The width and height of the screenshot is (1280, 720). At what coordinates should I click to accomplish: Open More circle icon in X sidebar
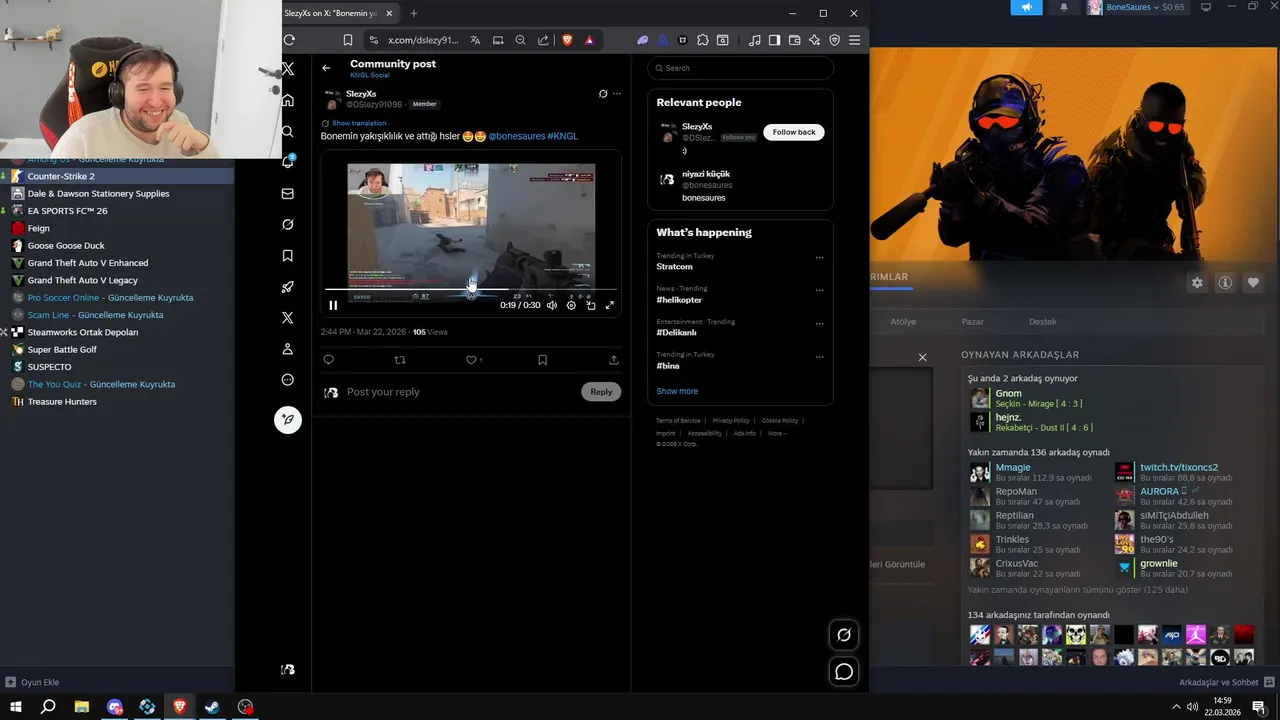288,380
